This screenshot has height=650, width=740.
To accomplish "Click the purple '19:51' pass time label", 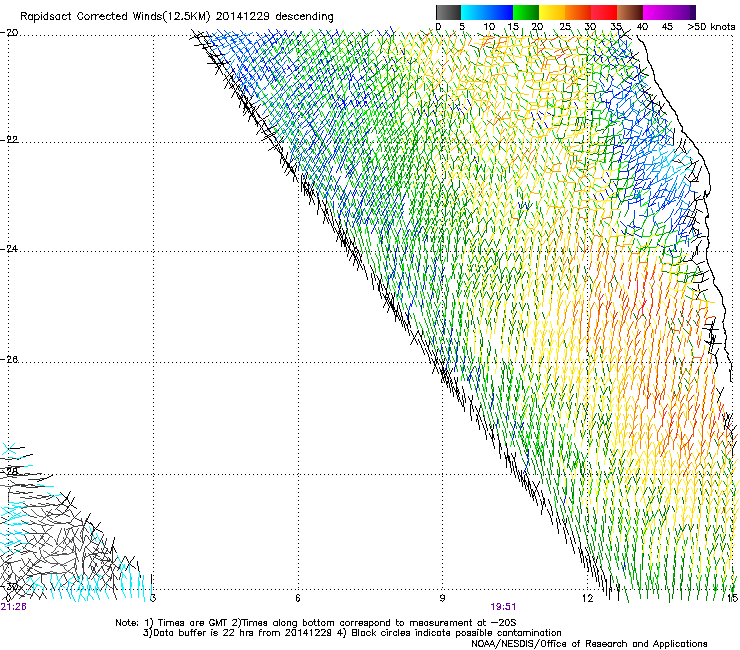I will [x=503, y=607].
